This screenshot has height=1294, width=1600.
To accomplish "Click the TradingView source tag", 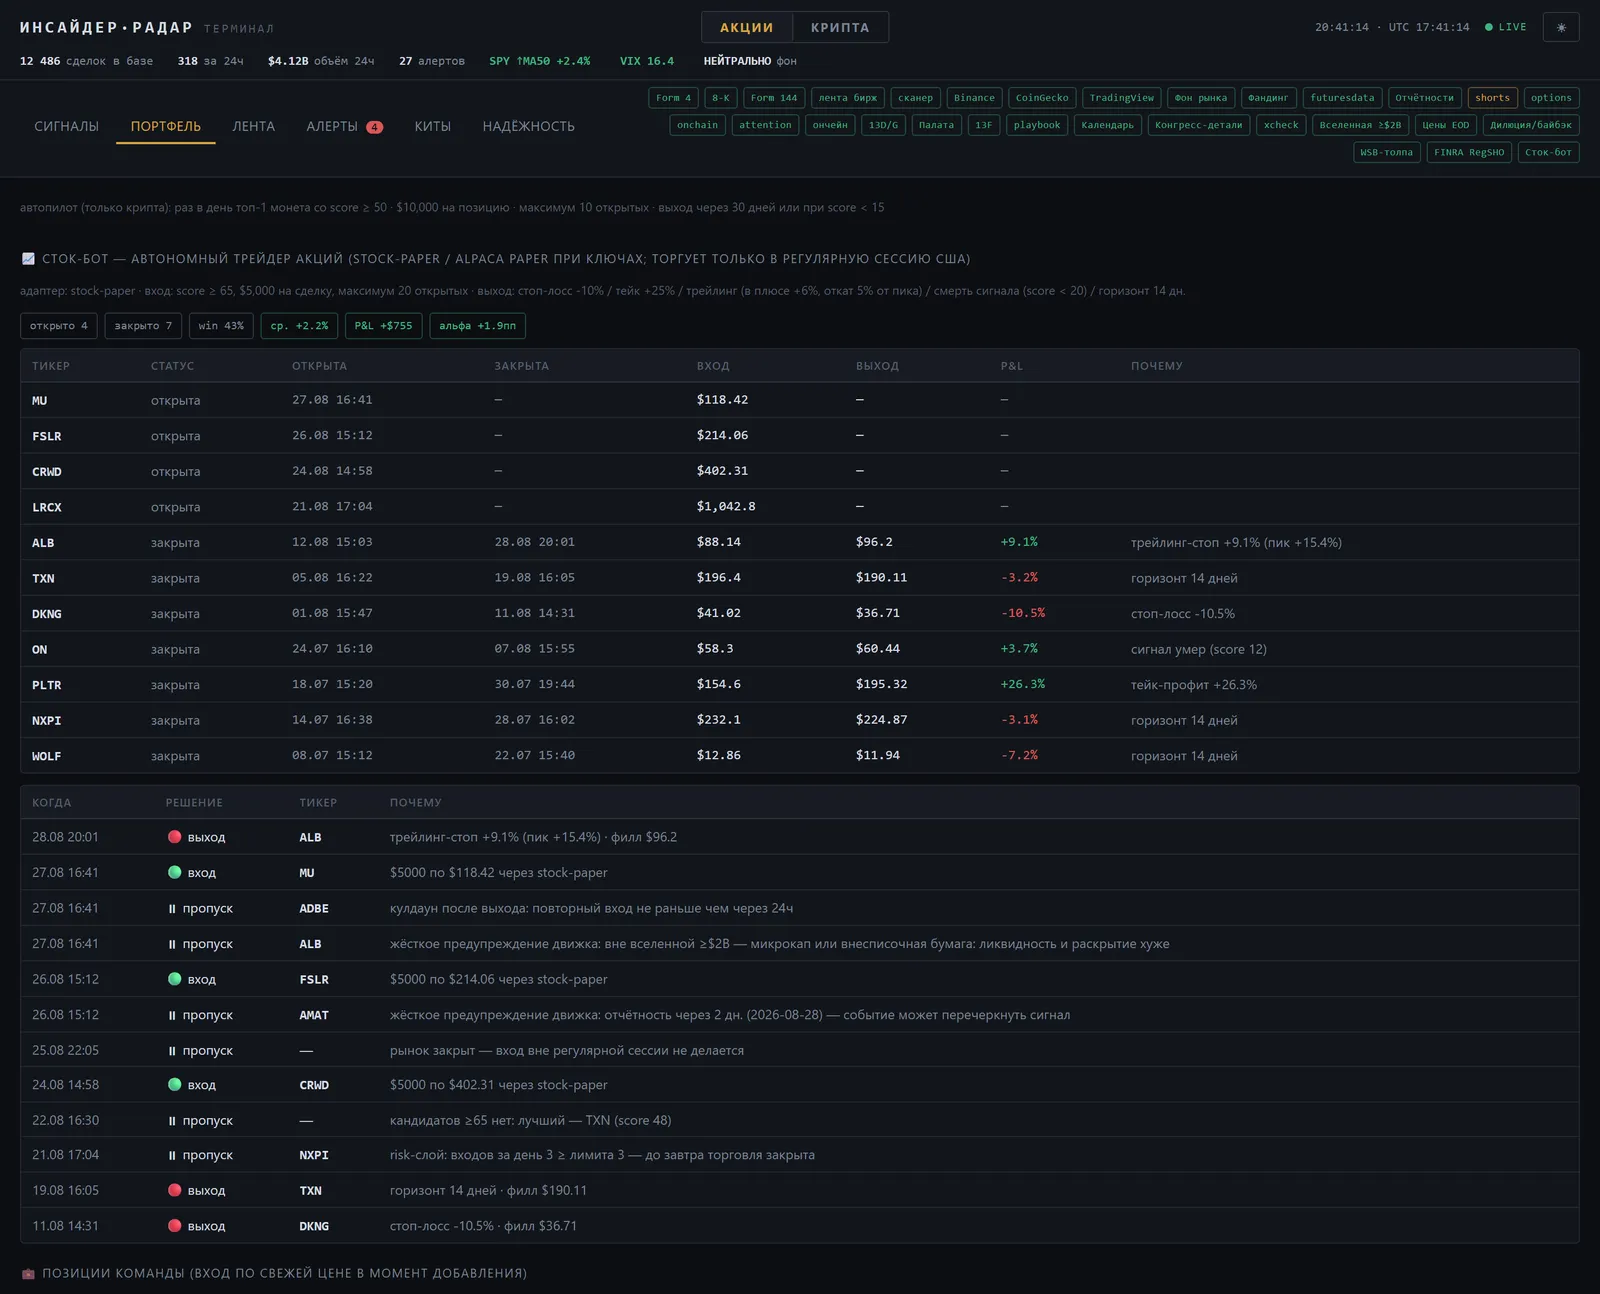I will coord(1121,98).
